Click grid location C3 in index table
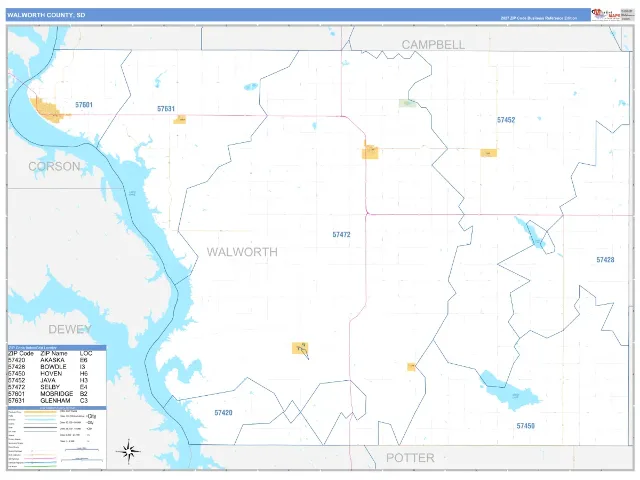This screenshot has width=640, height=480. tap(84, 400)
